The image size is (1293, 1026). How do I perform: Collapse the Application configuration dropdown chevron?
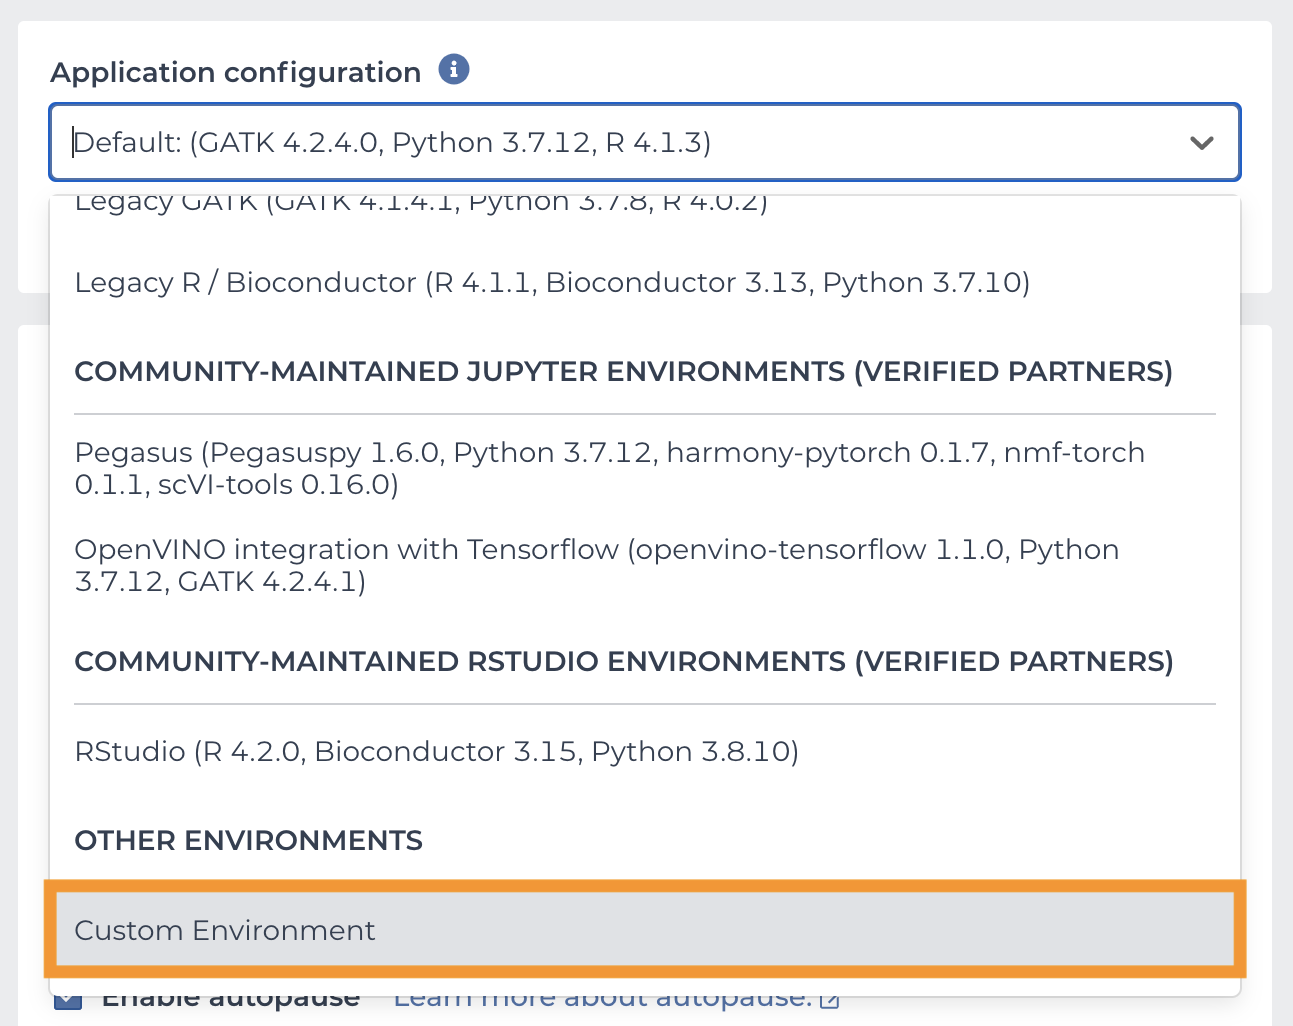pos(1202,143)
